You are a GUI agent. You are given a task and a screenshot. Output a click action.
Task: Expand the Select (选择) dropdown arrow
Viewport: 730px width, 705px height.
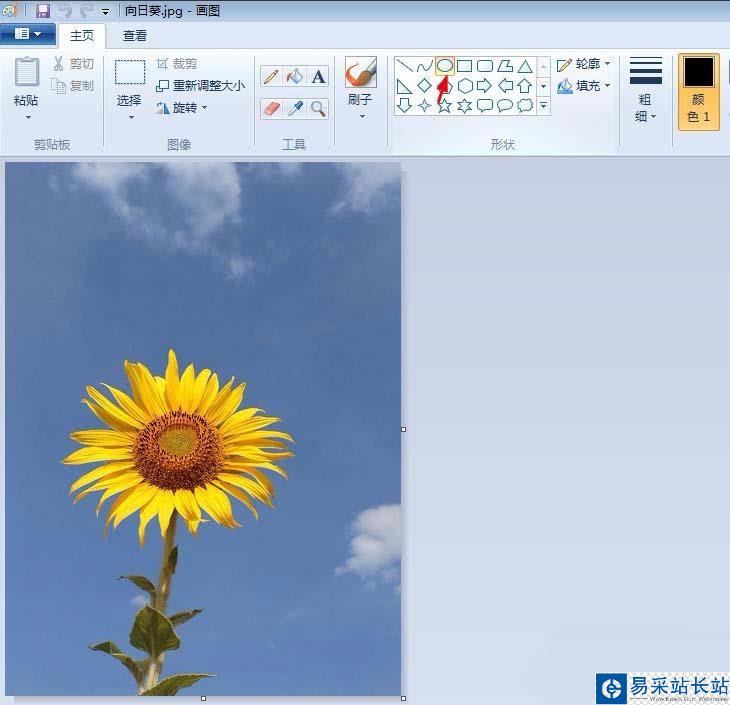click(131, 117)
